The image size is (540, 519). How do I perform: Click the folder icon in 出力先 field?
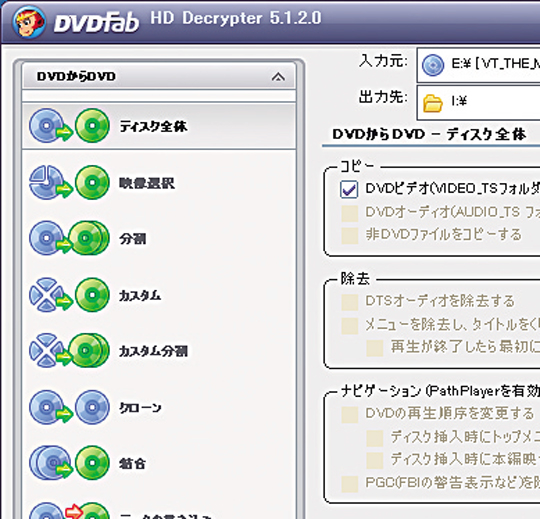(433, 103)
